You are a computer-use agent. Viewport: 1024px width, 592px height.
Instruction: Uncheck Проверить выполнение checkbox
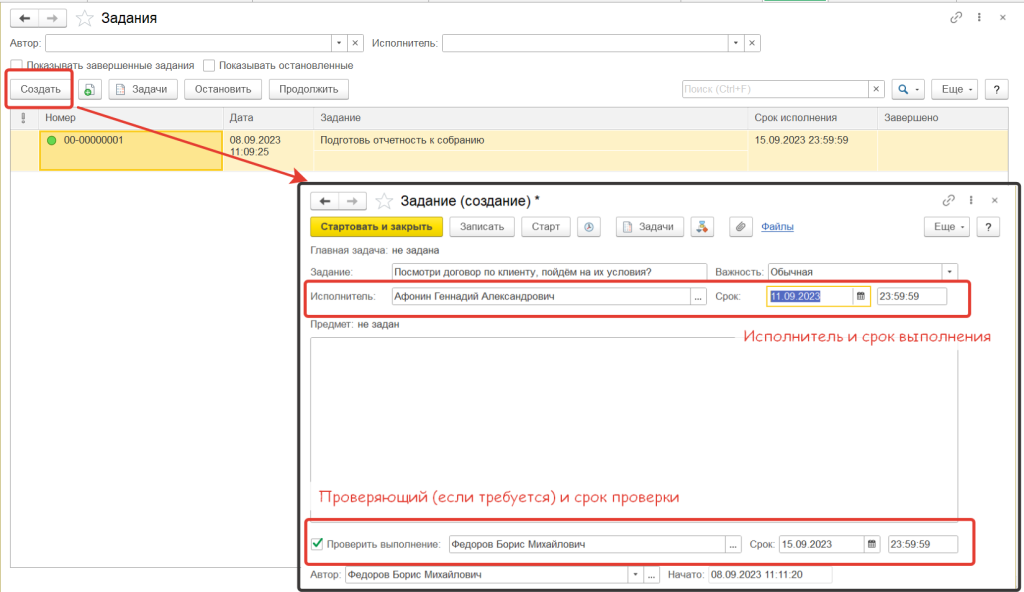pos(318,545)
